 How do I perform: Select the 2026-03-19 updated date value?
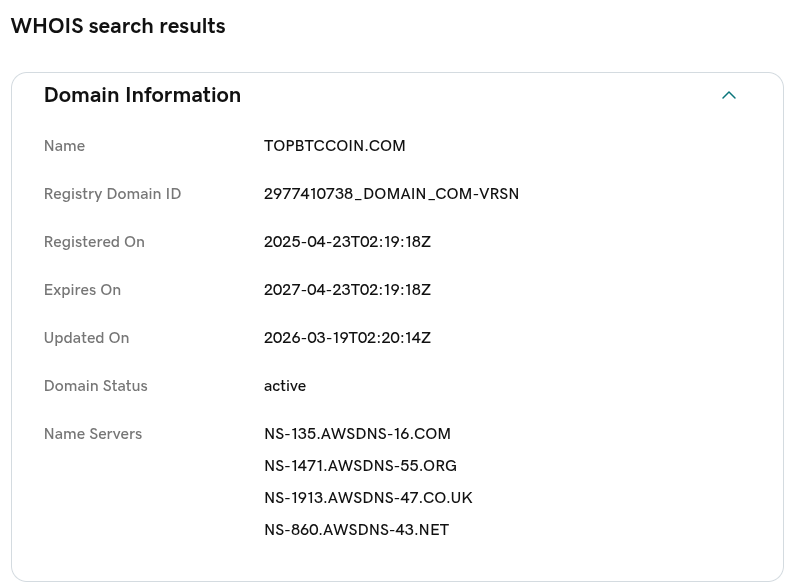[x=347, y=338]
